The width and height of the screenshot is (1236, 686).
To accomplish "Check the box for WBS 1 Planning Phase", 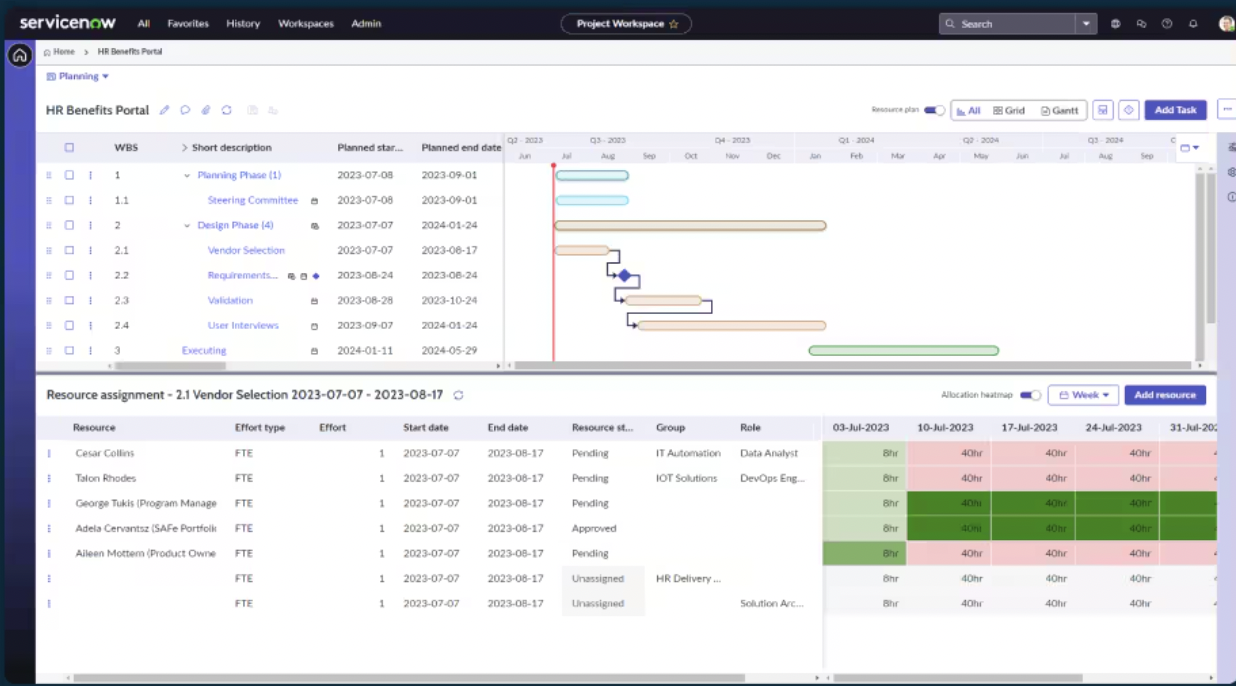I will pos(69,175).
